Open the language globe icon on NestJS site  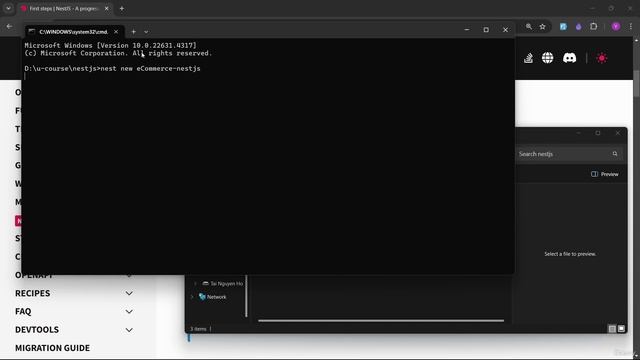[547, 58]
